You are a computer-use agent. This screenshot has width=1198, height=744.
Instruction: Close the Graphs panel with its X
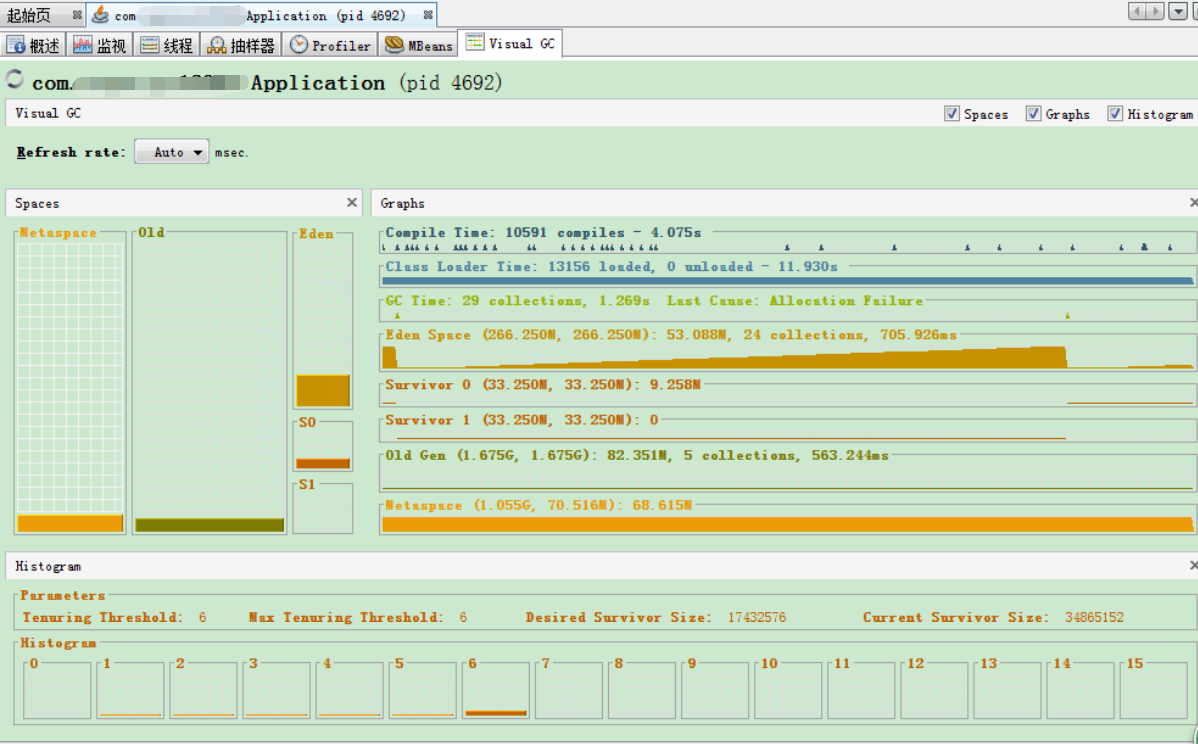[1193, 202]
